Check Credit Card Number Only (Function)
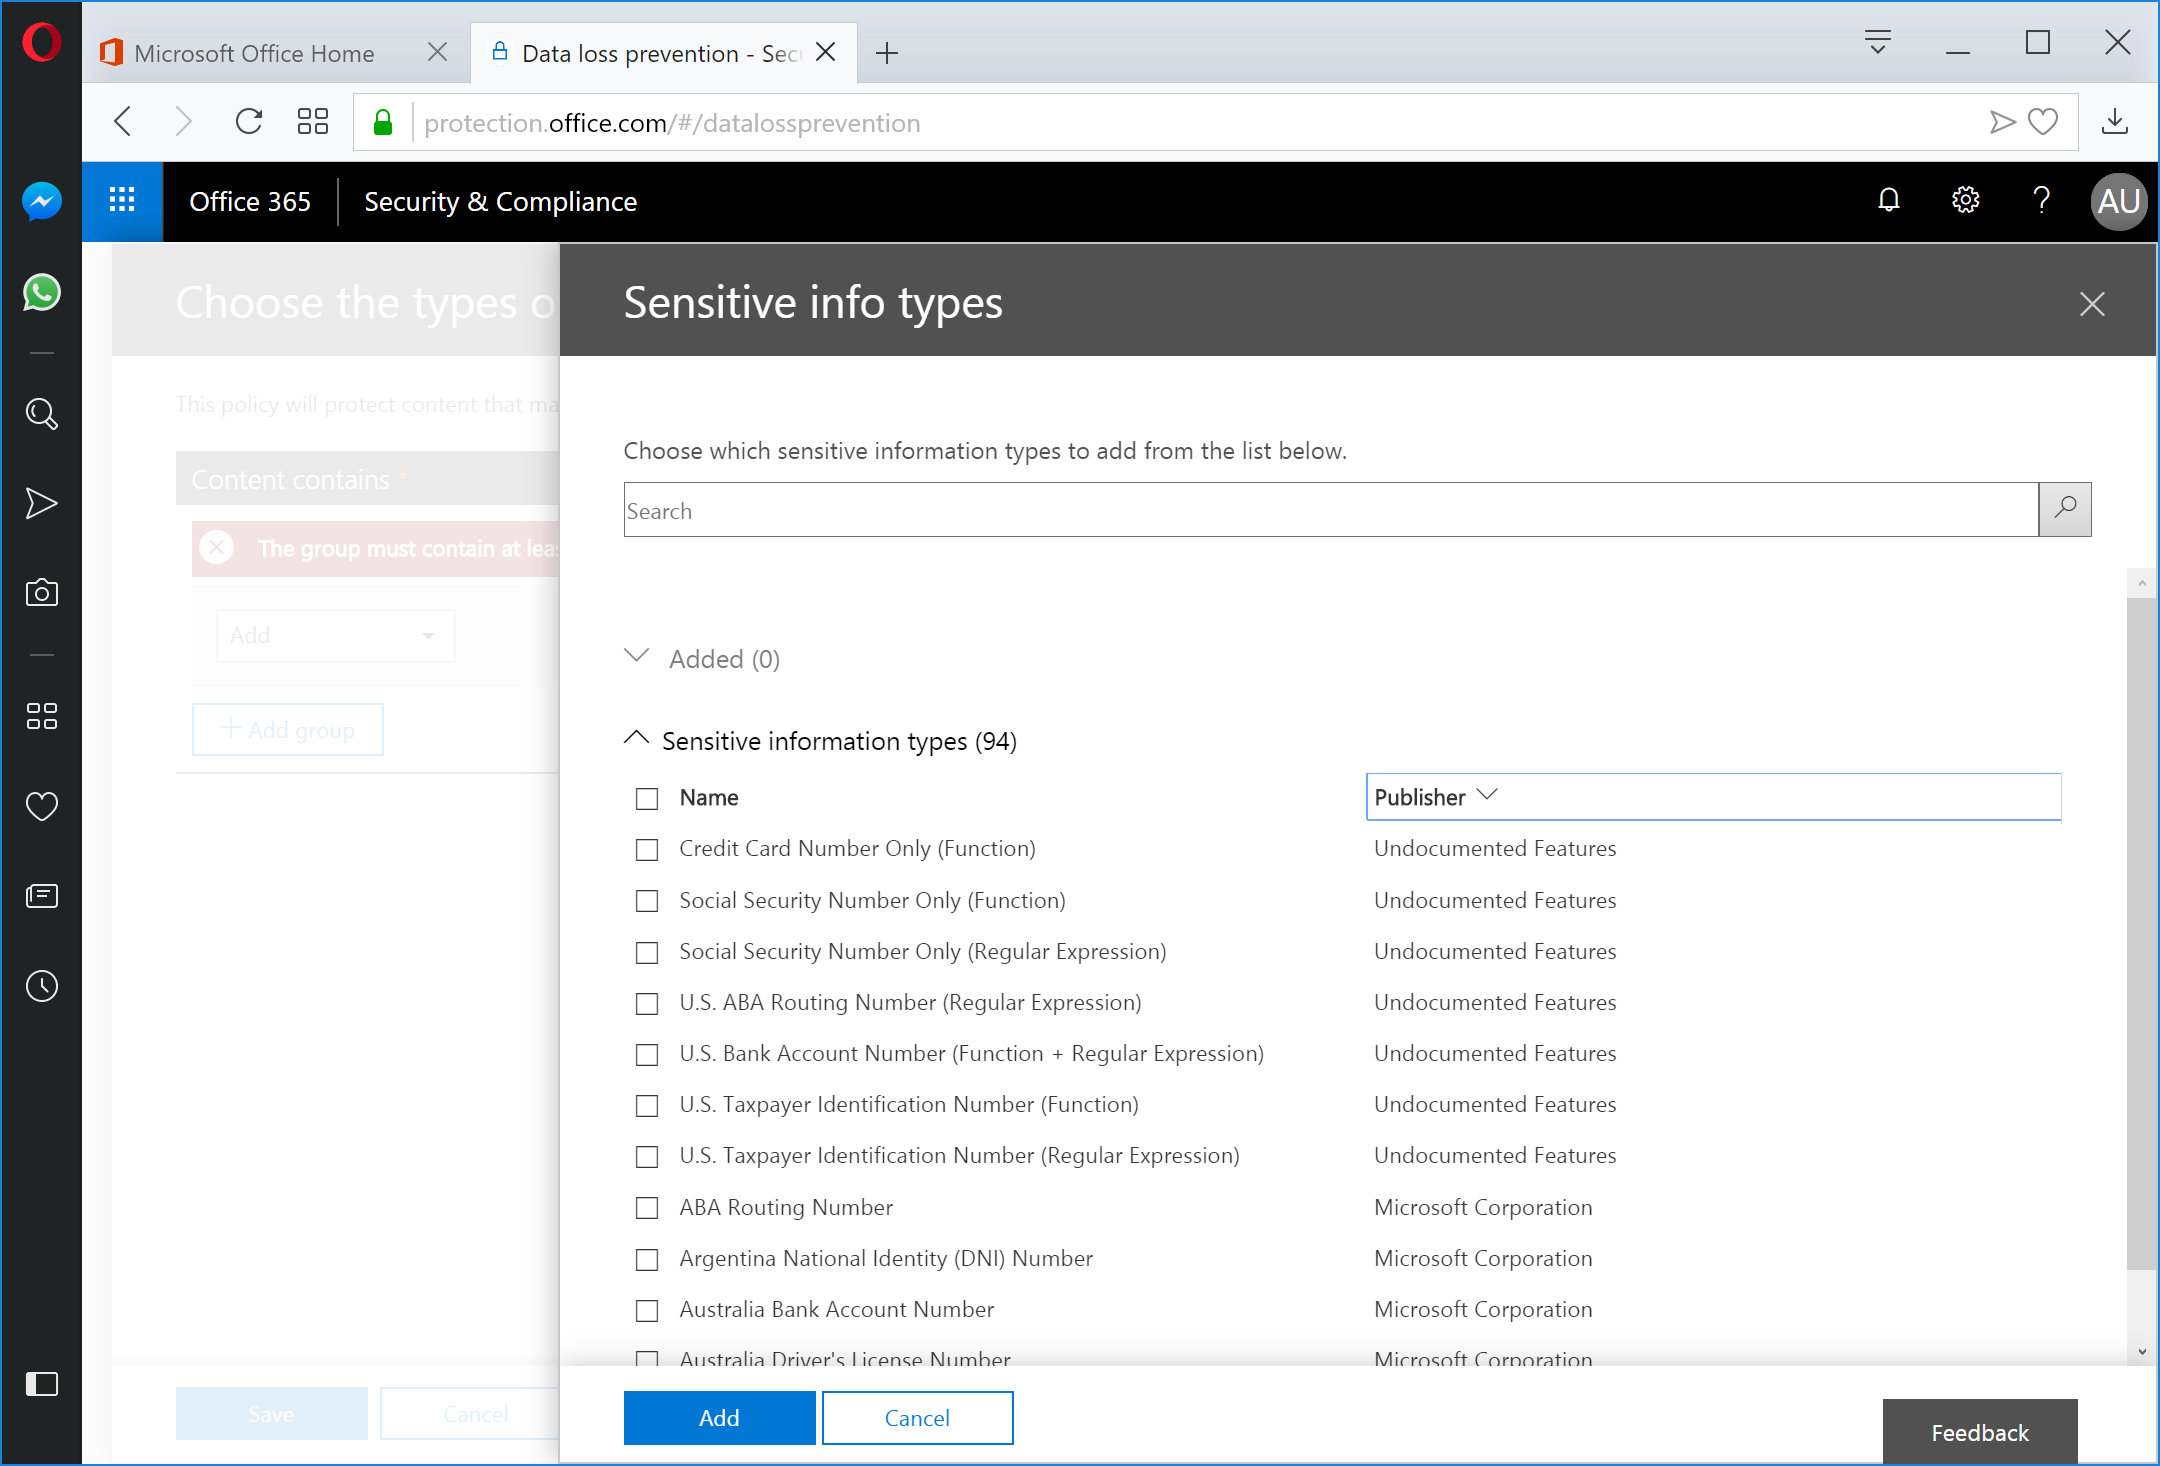 point(647,850)
